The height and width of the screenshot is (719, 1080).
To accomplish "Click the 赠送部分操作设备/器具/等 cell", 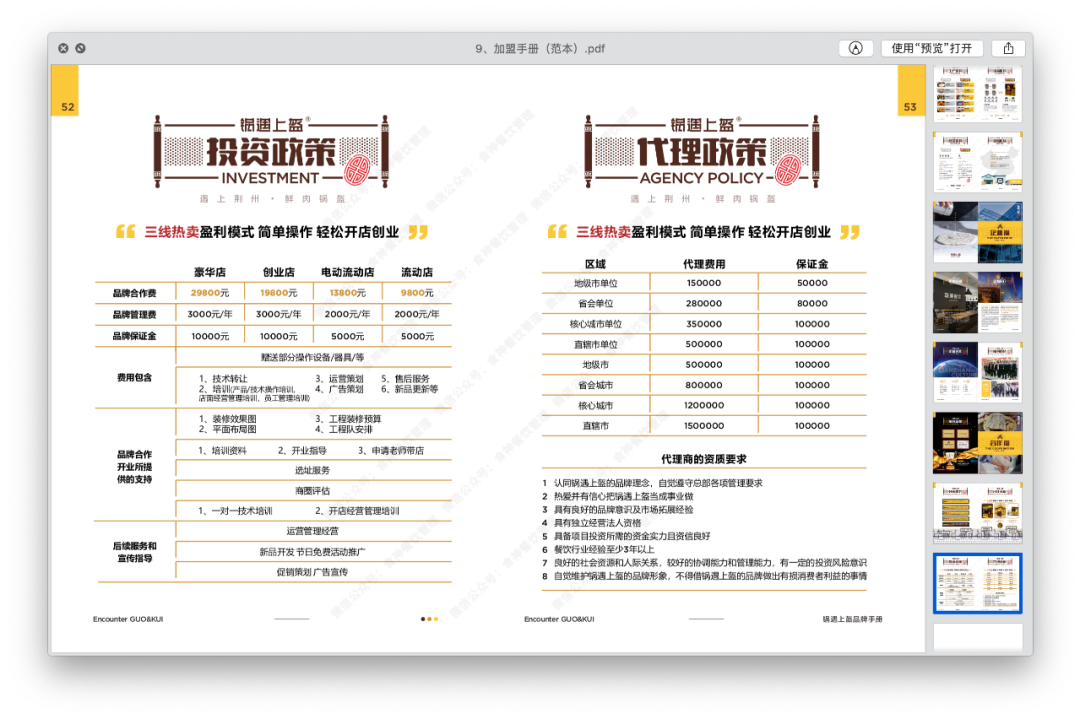I will [x=312, y=357].
